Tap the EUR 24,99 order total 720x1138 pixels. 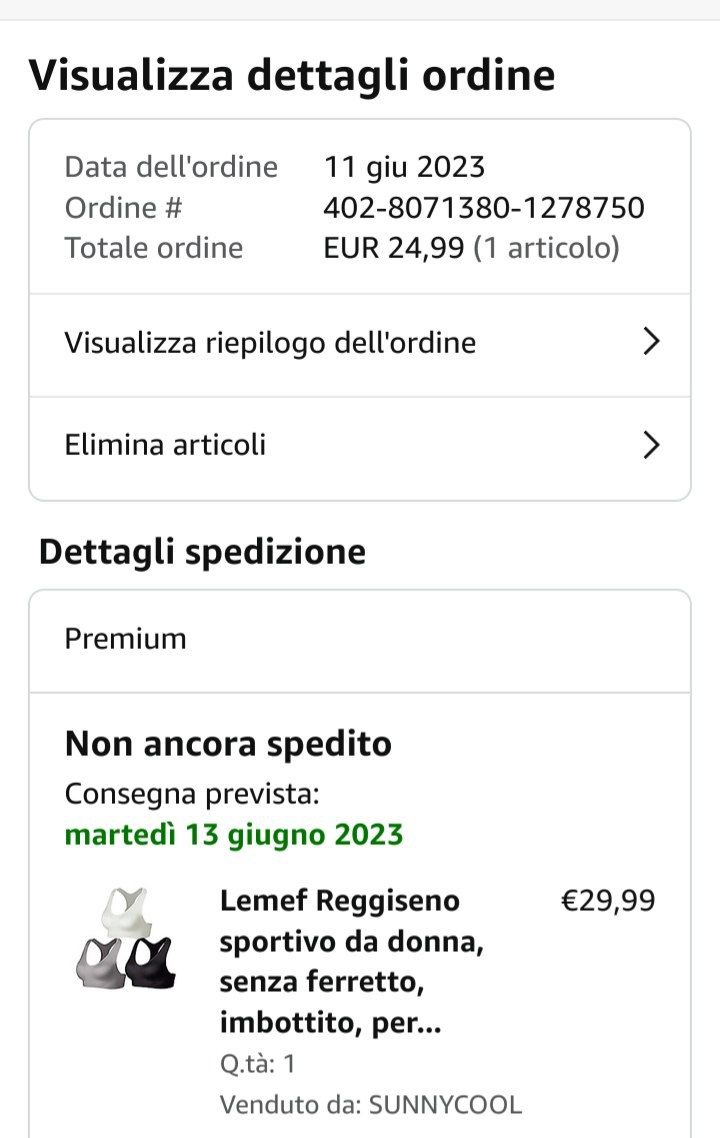(393, 247)
